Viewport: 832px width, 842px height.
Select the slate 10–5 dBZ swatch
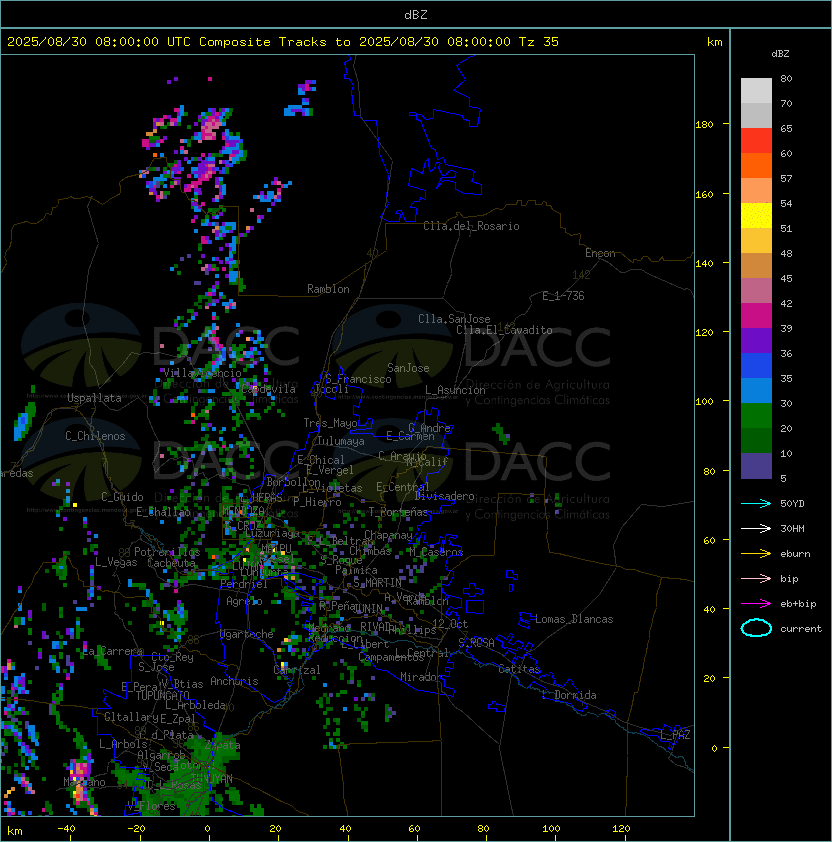click(756, 466)
